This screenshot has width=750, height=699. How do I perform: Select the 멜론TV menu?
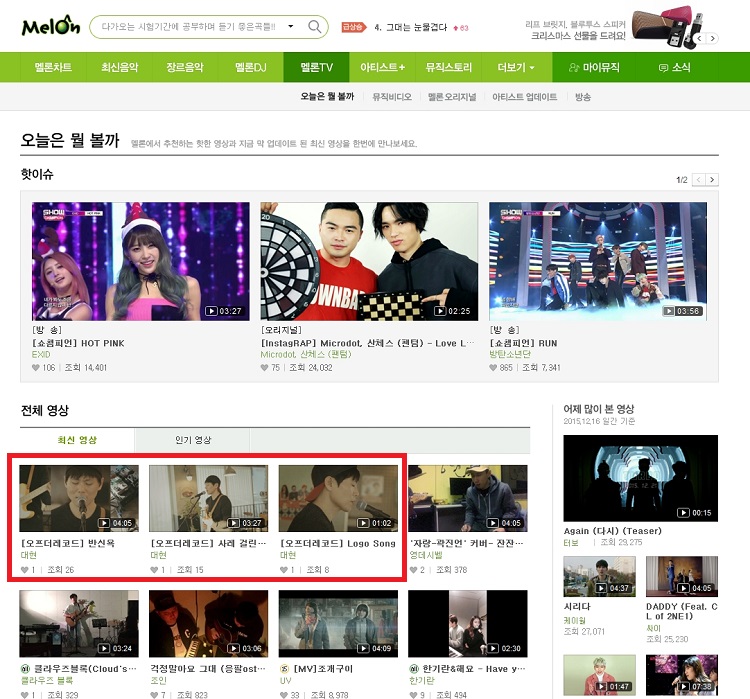pyautogui.click(x=316, y=67)
